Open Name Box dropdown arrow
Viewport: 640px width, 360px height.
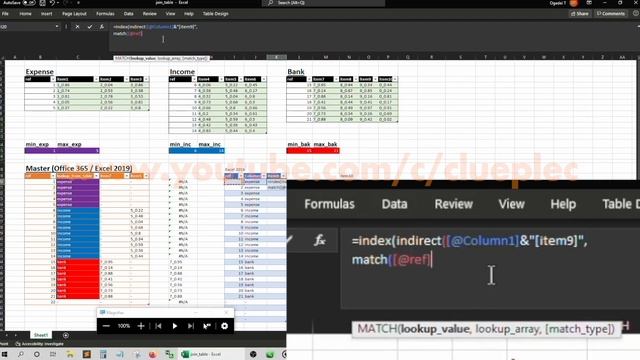(57, 27)
